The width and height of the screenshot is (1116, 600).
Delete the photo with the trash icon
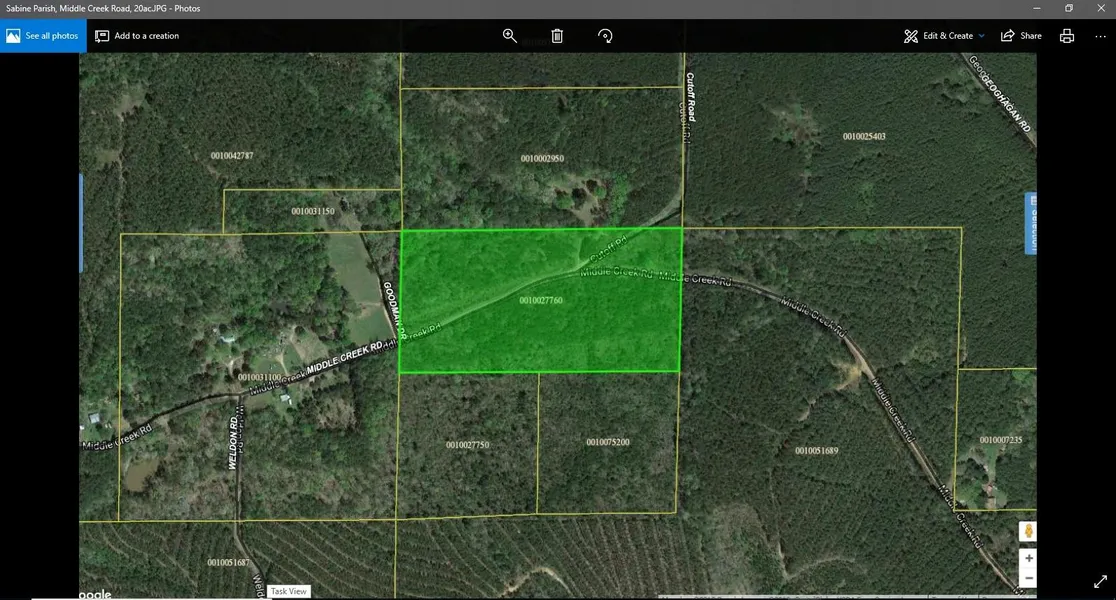(557, 36)
